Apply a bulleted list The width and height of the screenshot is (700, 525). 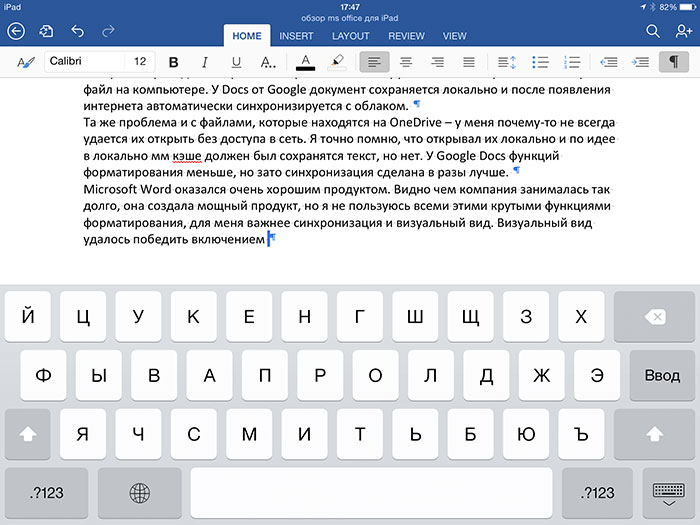[x=541, y=62]
